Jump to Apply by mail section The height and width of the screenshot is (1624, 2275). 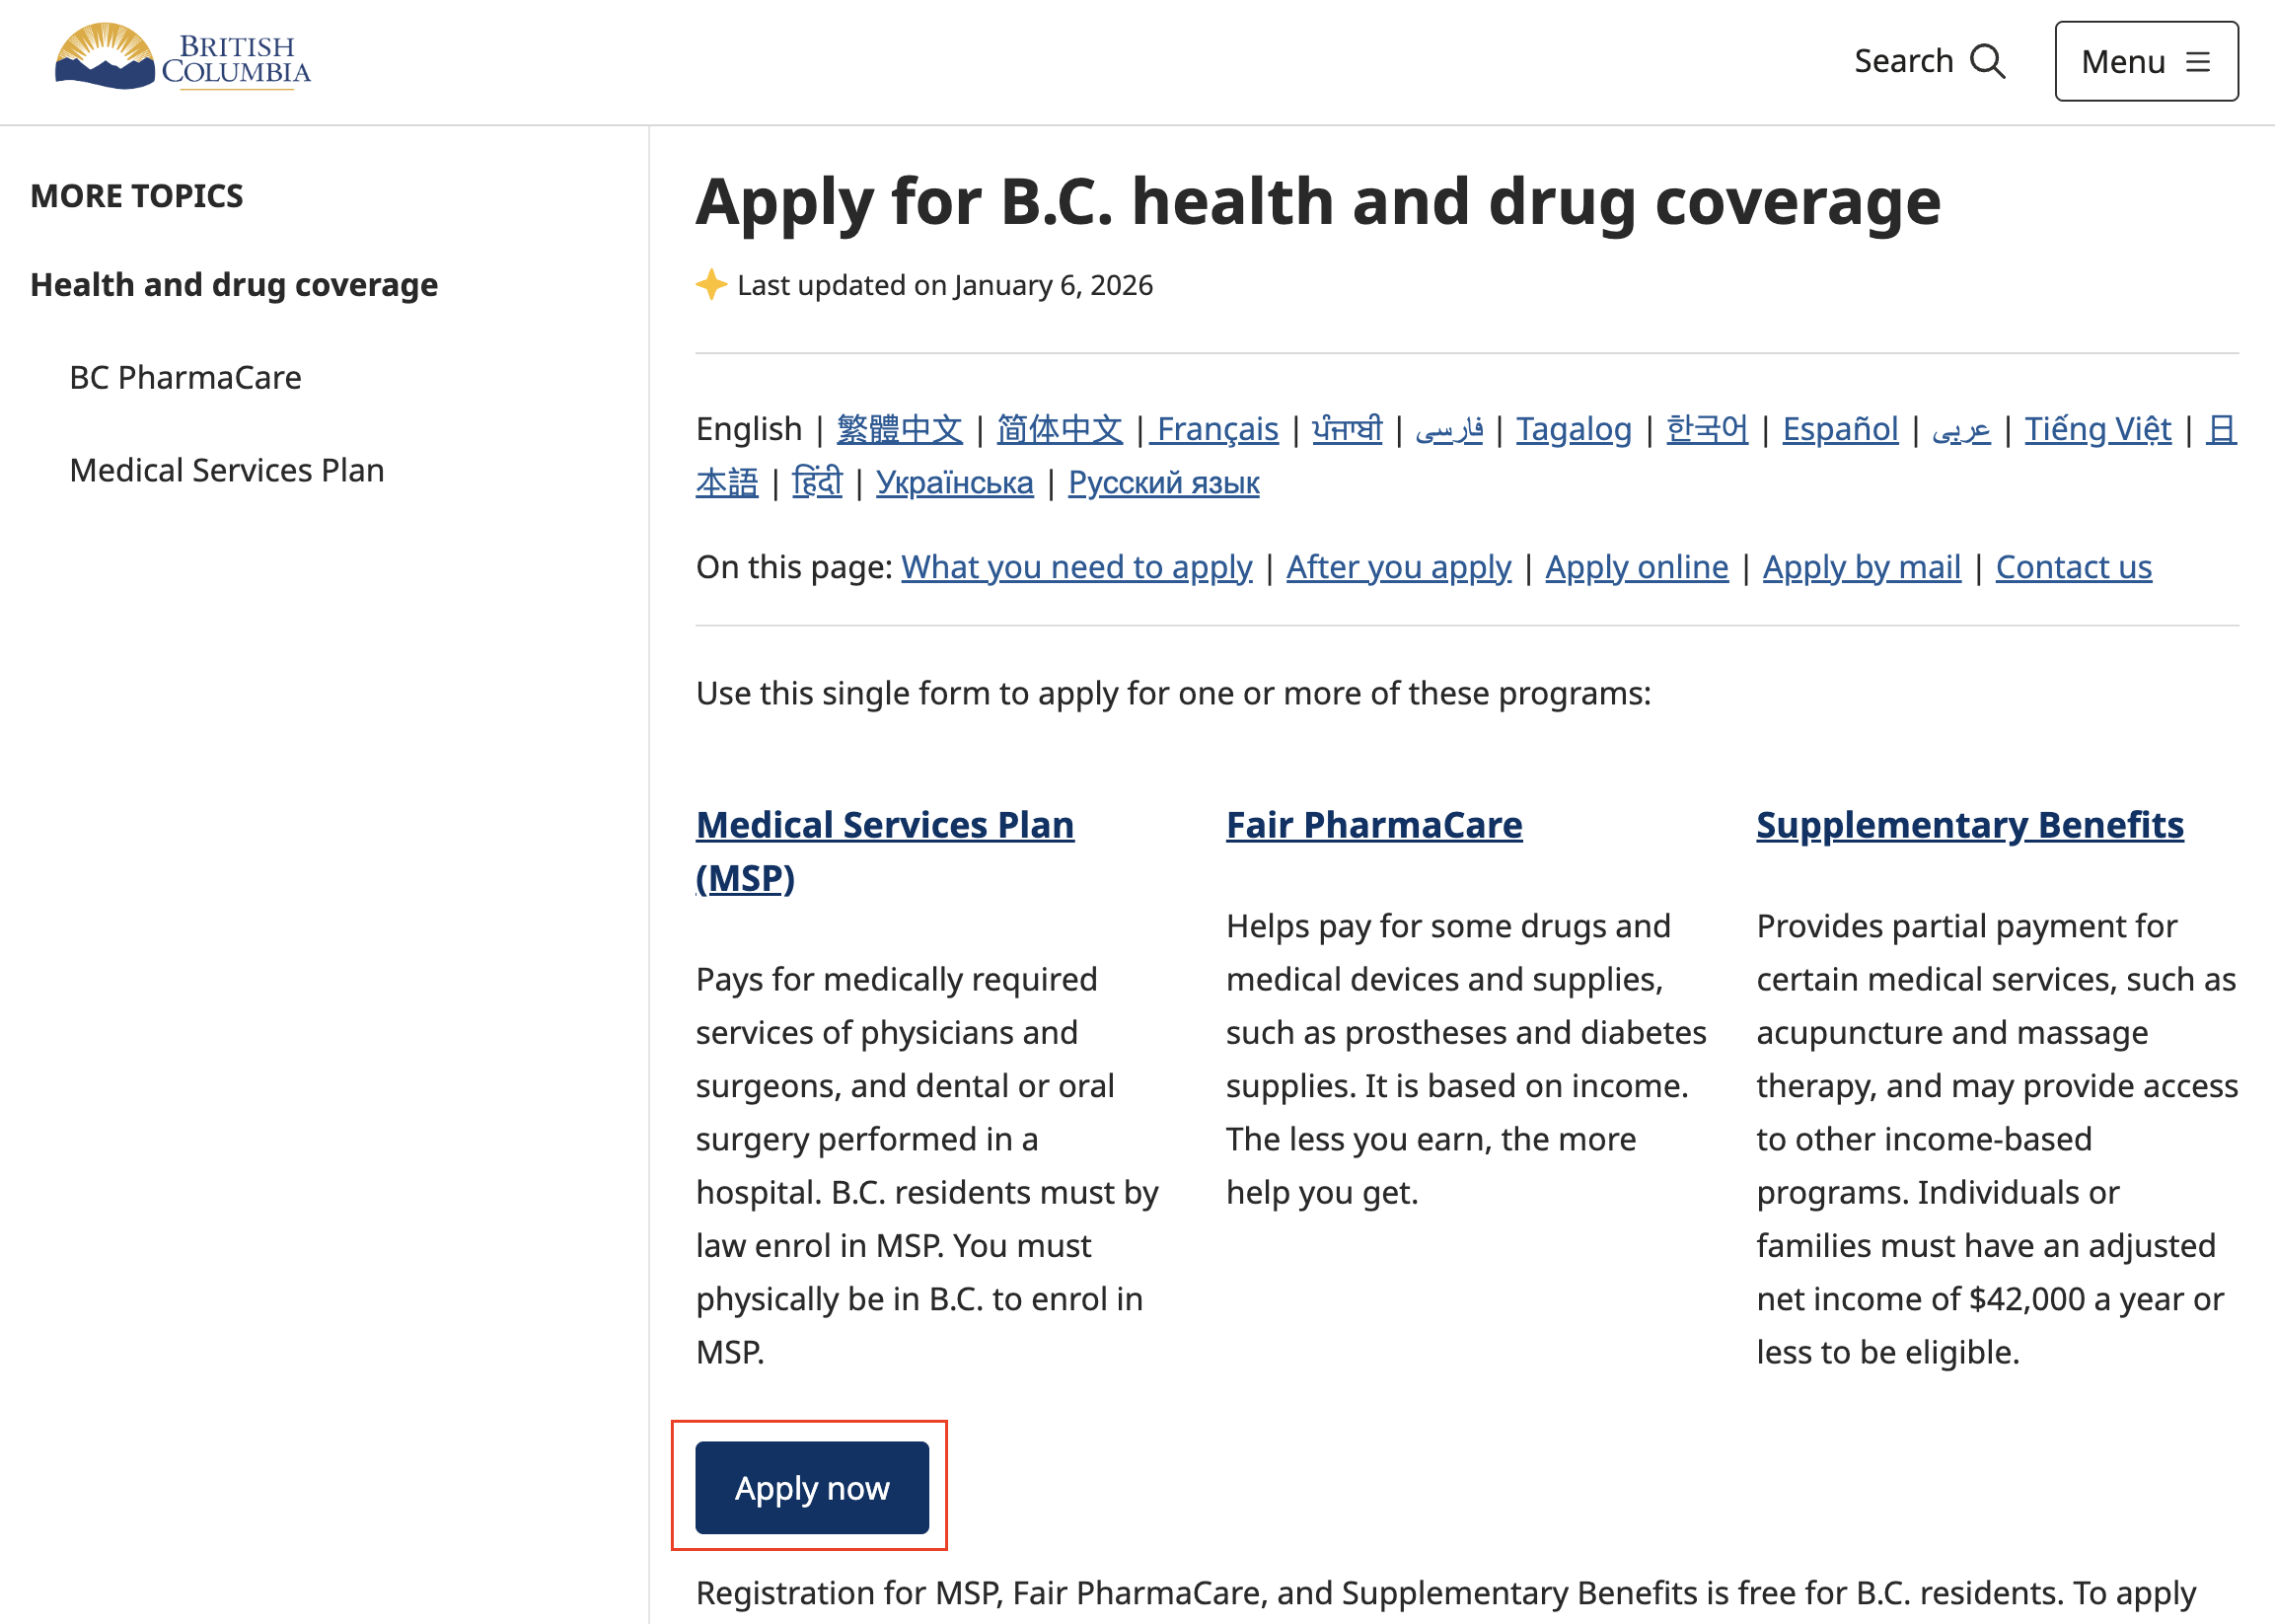1861,567
